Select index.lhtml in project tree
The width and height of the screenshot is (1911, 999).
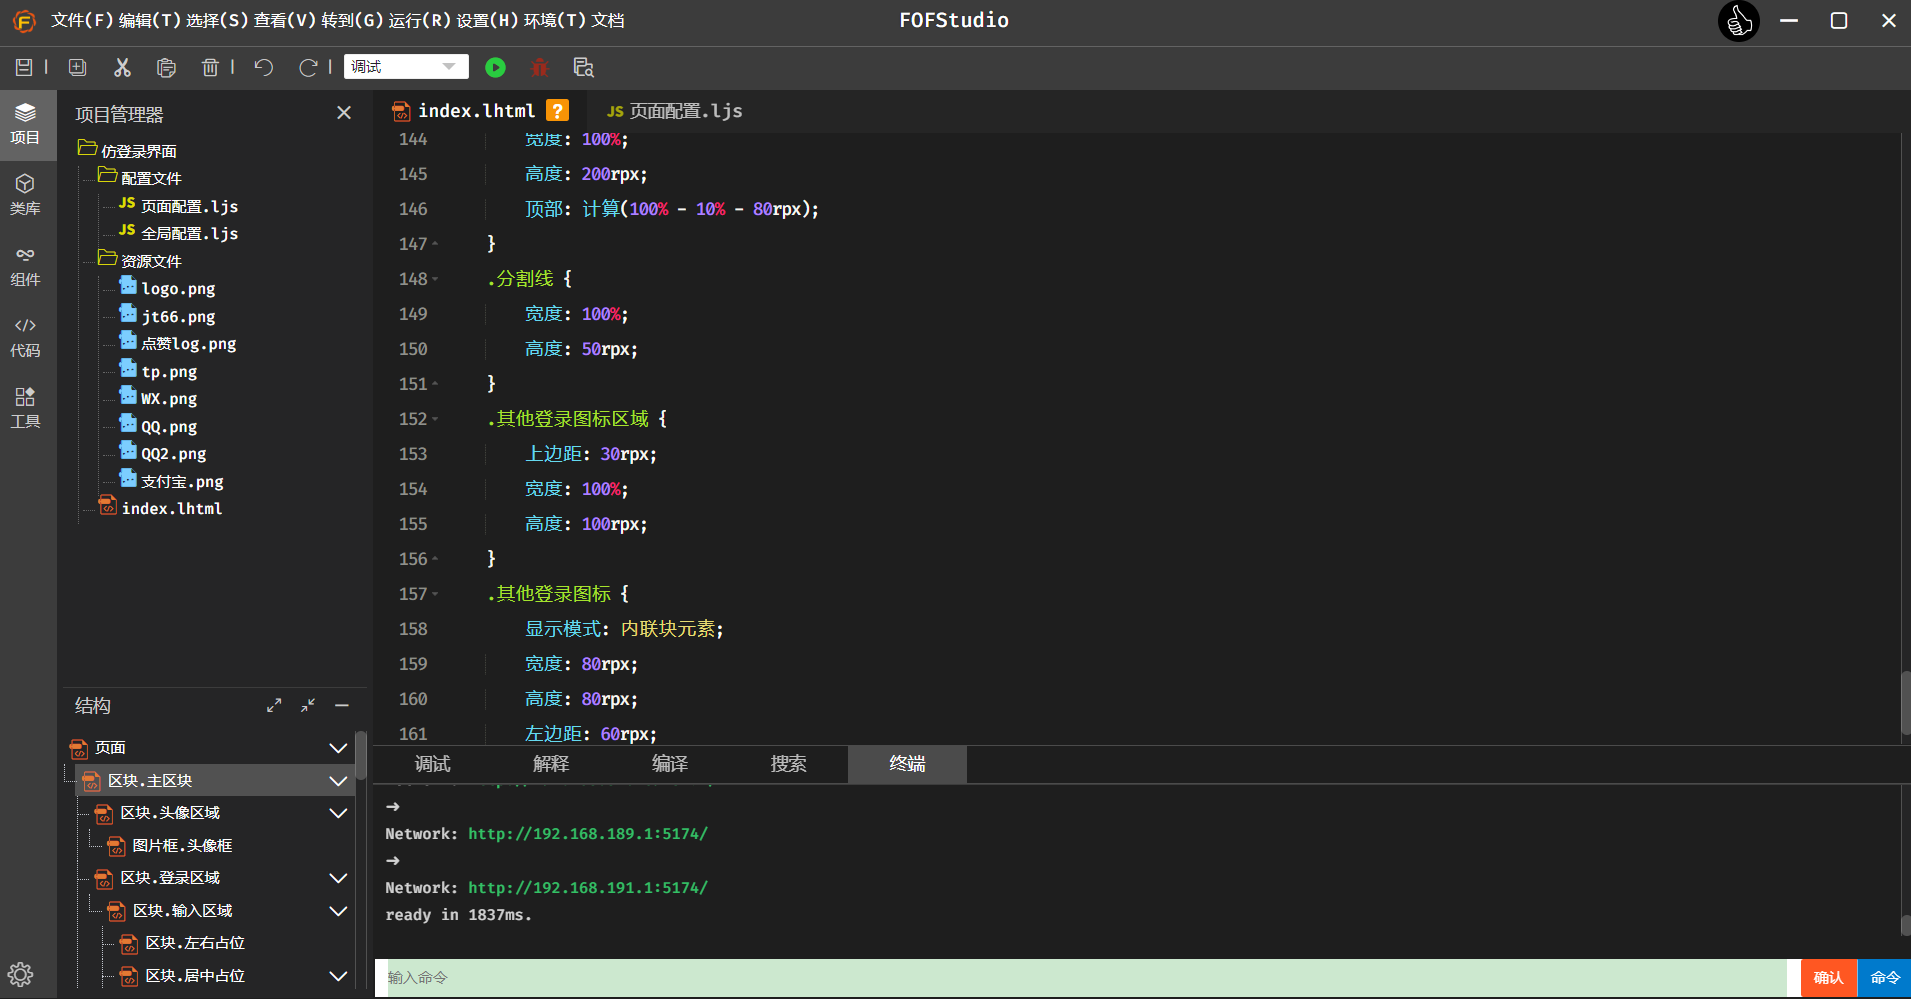pyautogui.click(x=172, y=508)
